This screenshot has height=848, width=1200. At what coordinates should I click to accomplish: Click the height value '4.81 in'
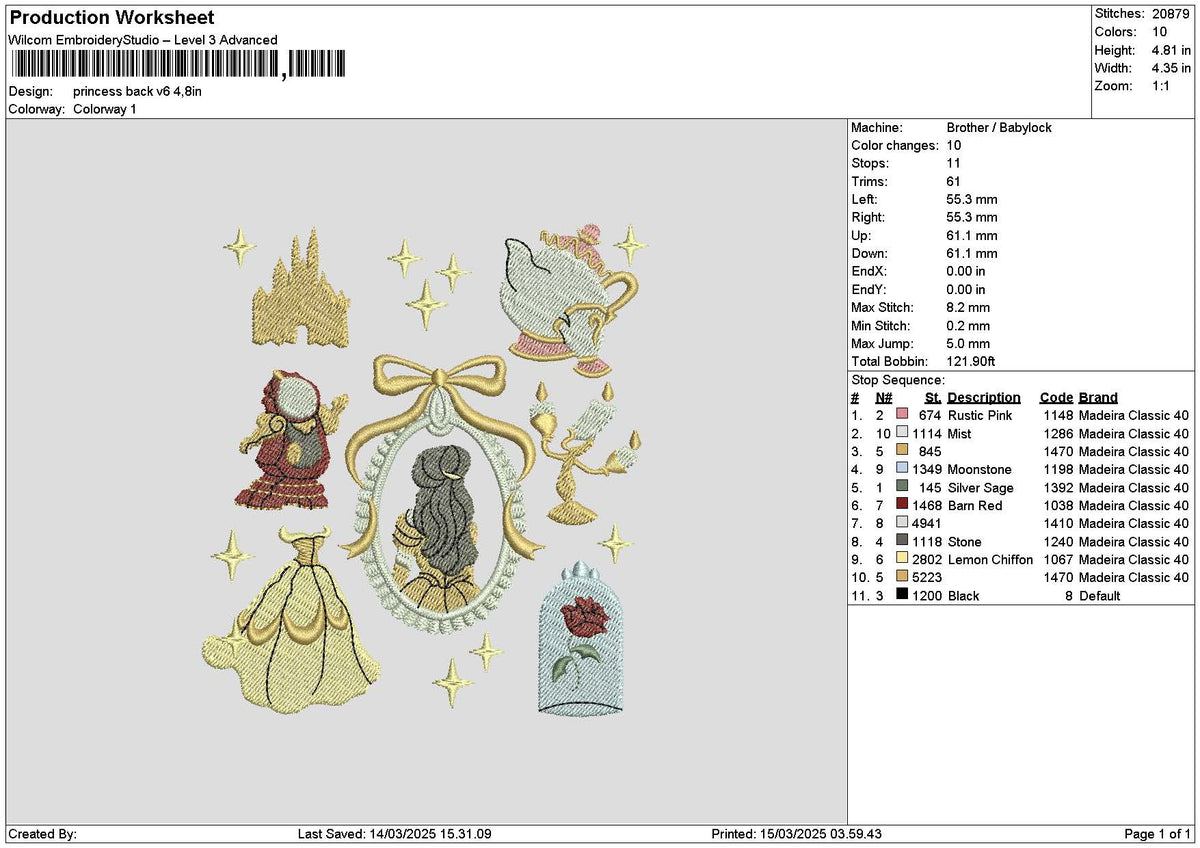1172,50
